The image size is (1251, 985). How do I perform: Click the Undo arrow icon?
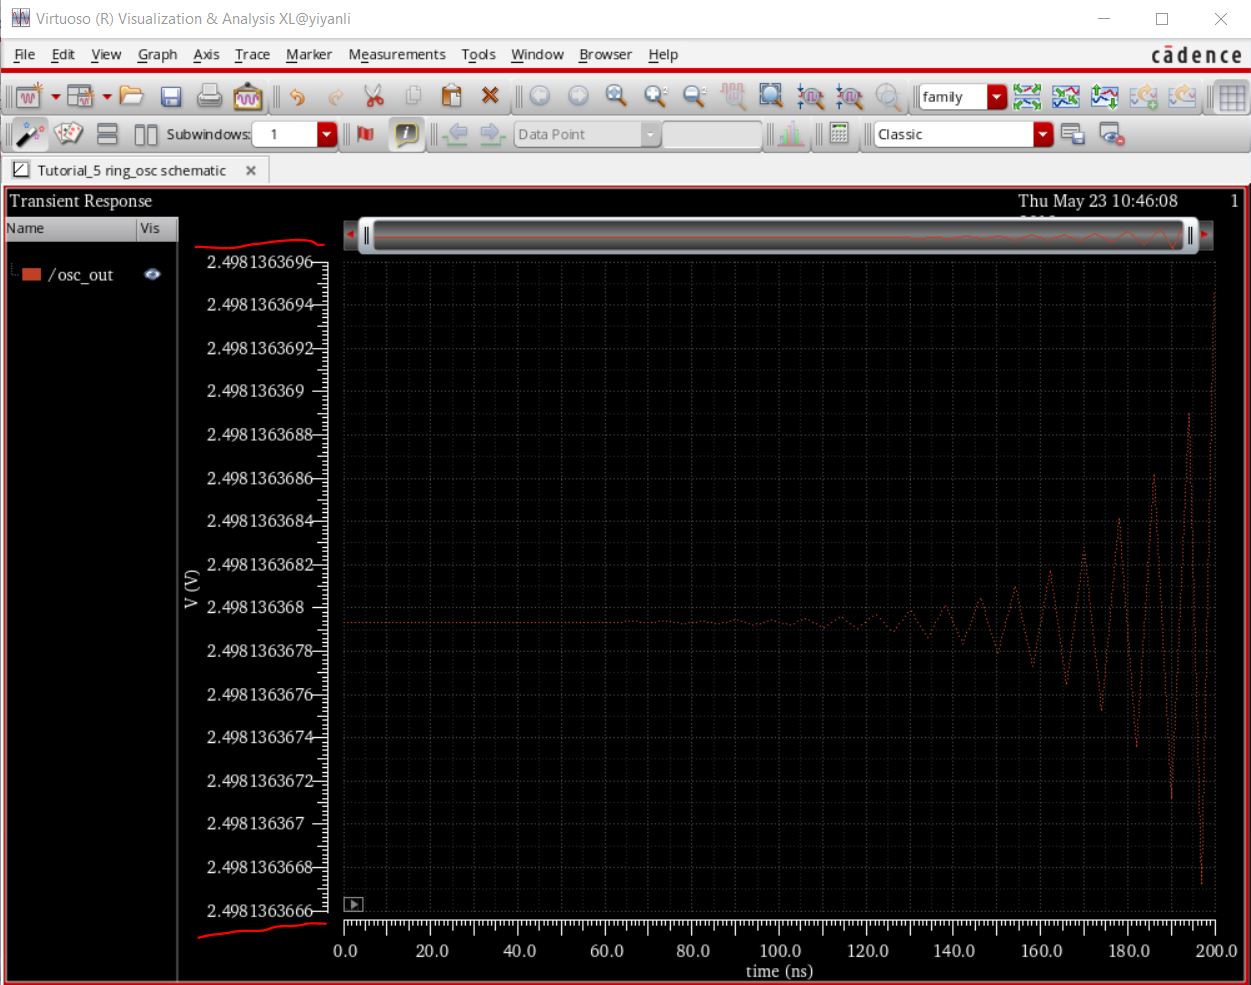pos(297,96)
